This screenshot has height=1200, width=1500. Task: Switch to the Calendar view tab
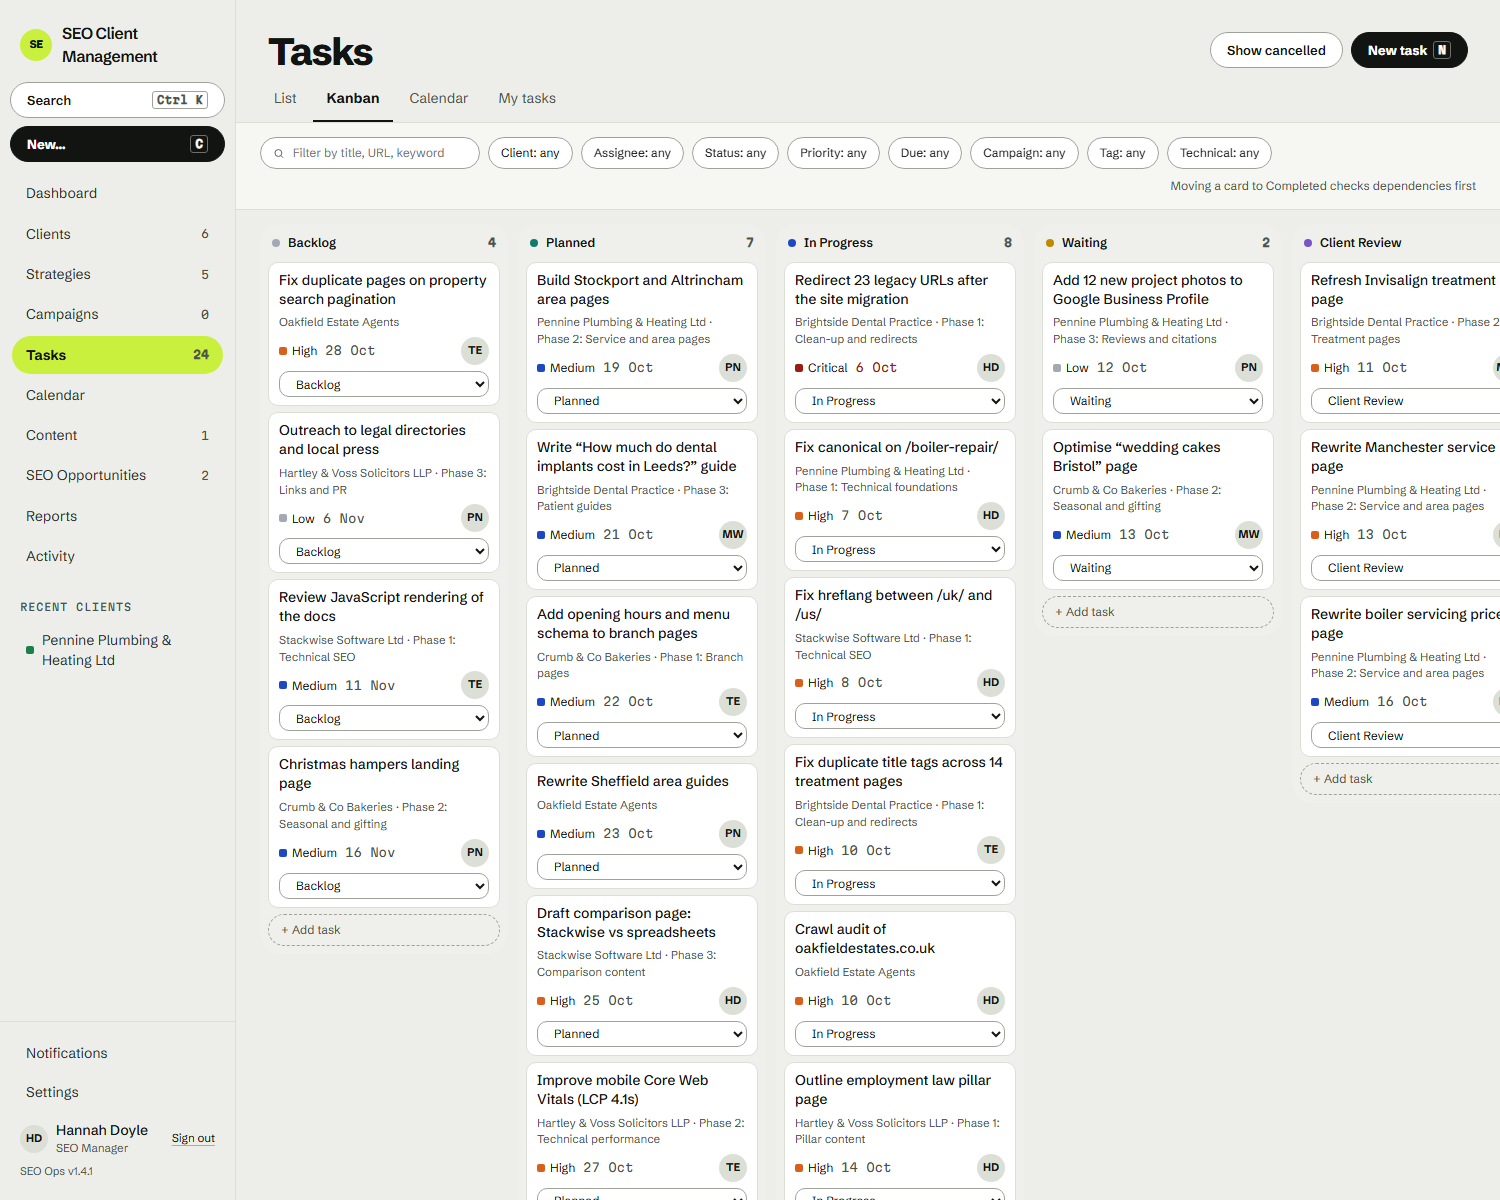coord(438,98)
